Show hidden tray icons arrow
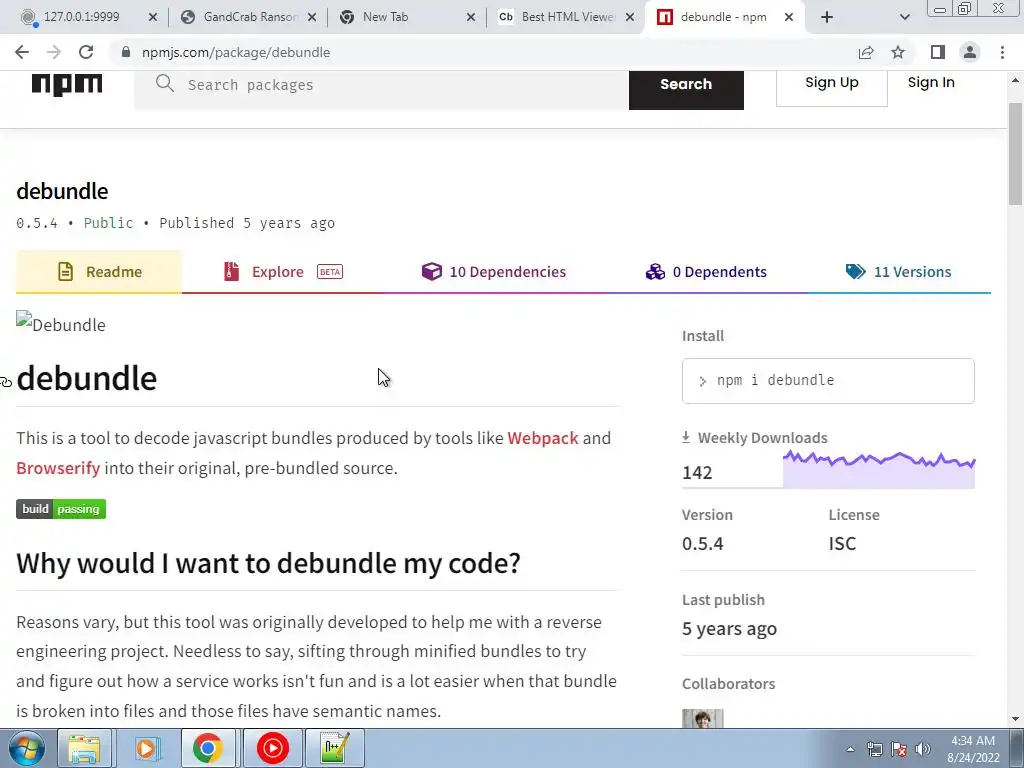This screenshot has height=768, width=1024. coord(850,749)
